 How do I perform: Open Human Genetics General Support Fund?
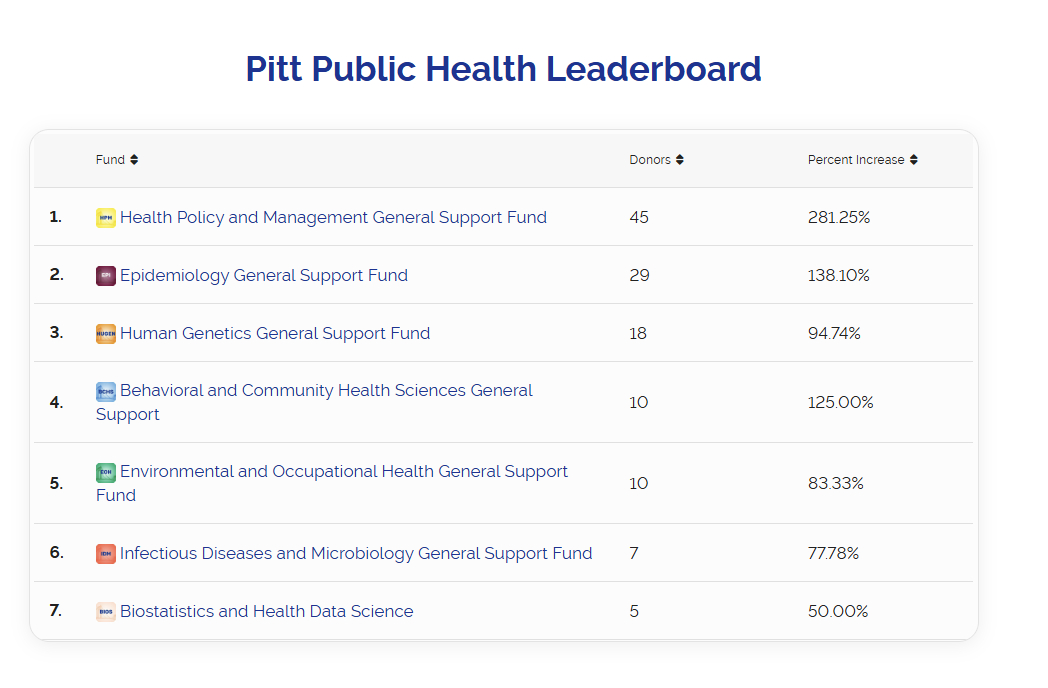[x=275, y=334]
